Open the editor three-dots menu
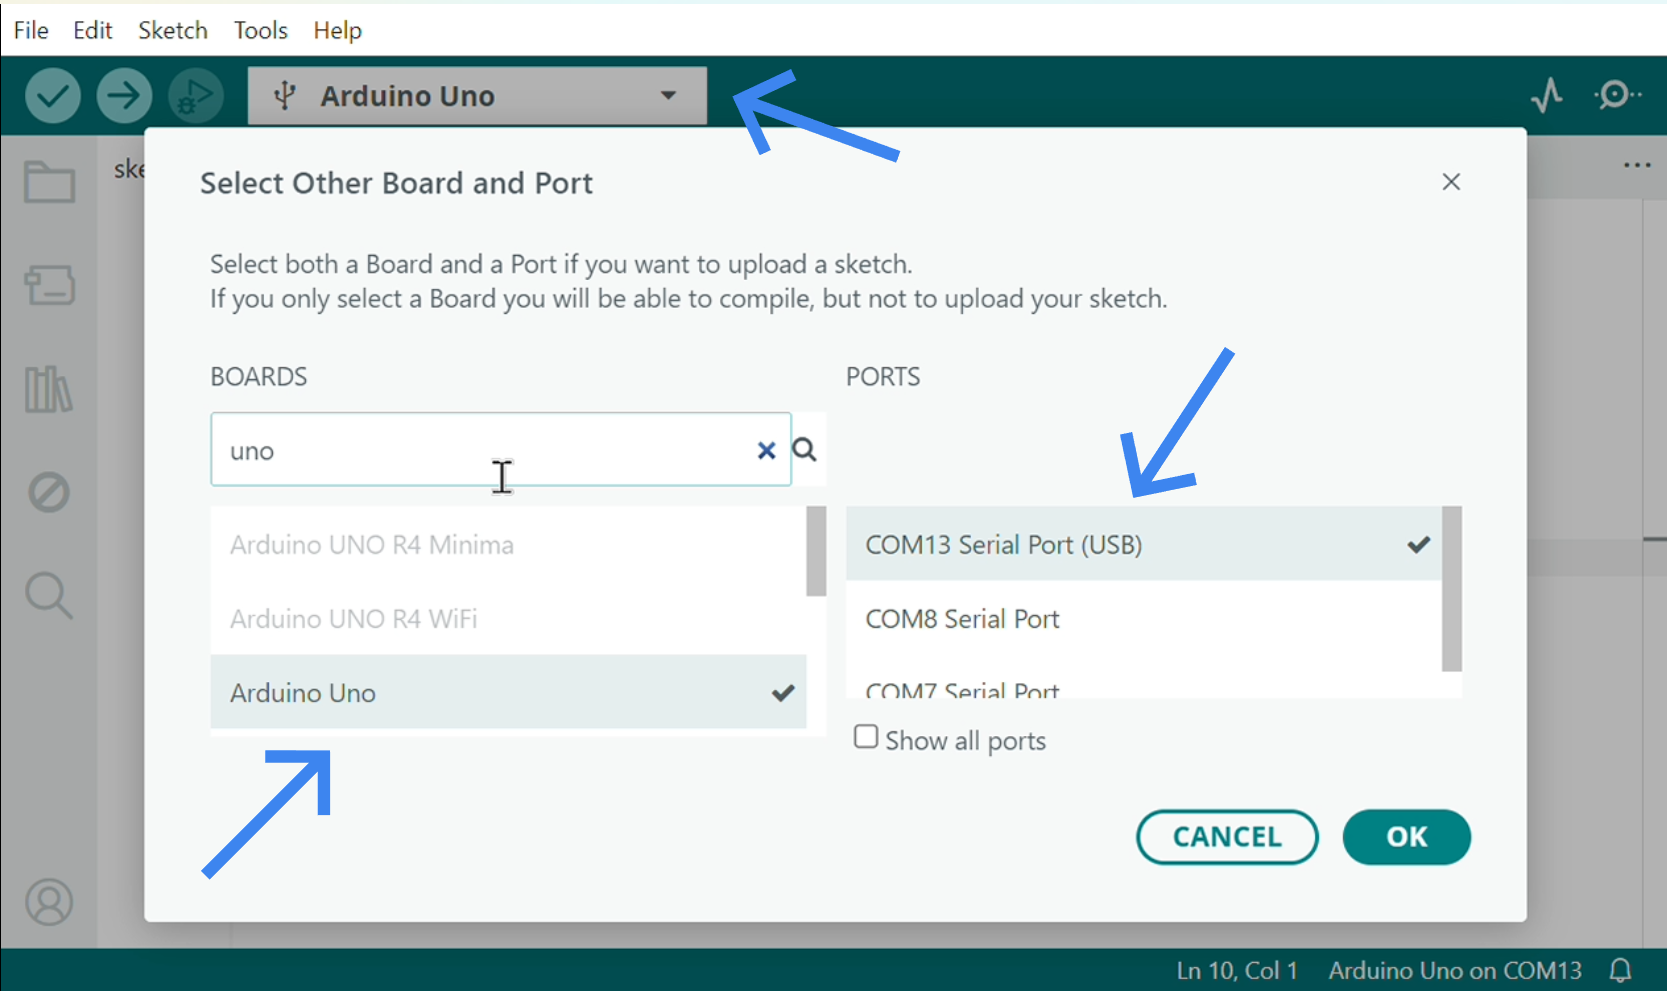 tap(1637, 165)
